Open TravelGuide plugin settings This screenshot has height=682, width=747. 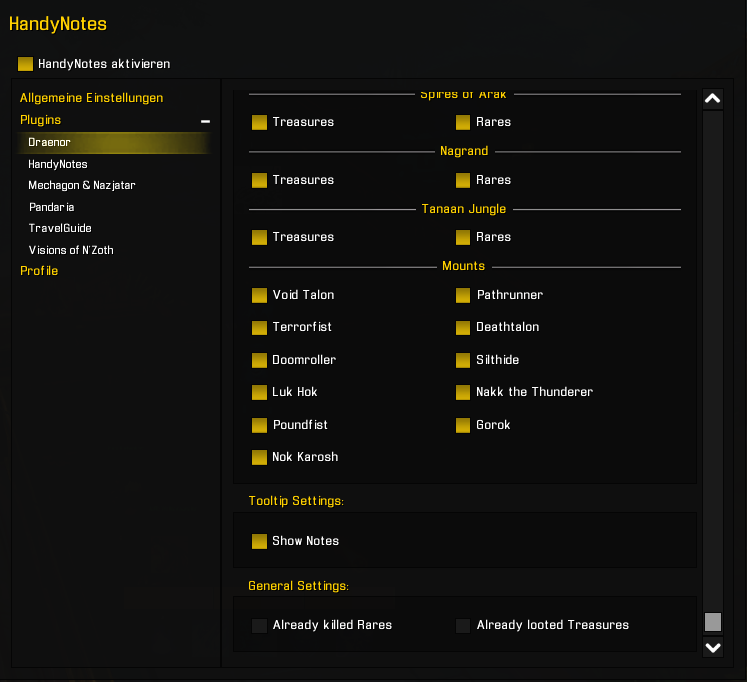[x=60, y=228]
